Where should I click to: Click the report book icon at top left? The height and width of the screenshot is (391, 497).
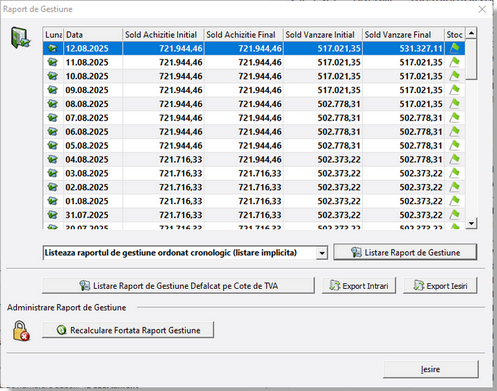[x=21, y=38]
